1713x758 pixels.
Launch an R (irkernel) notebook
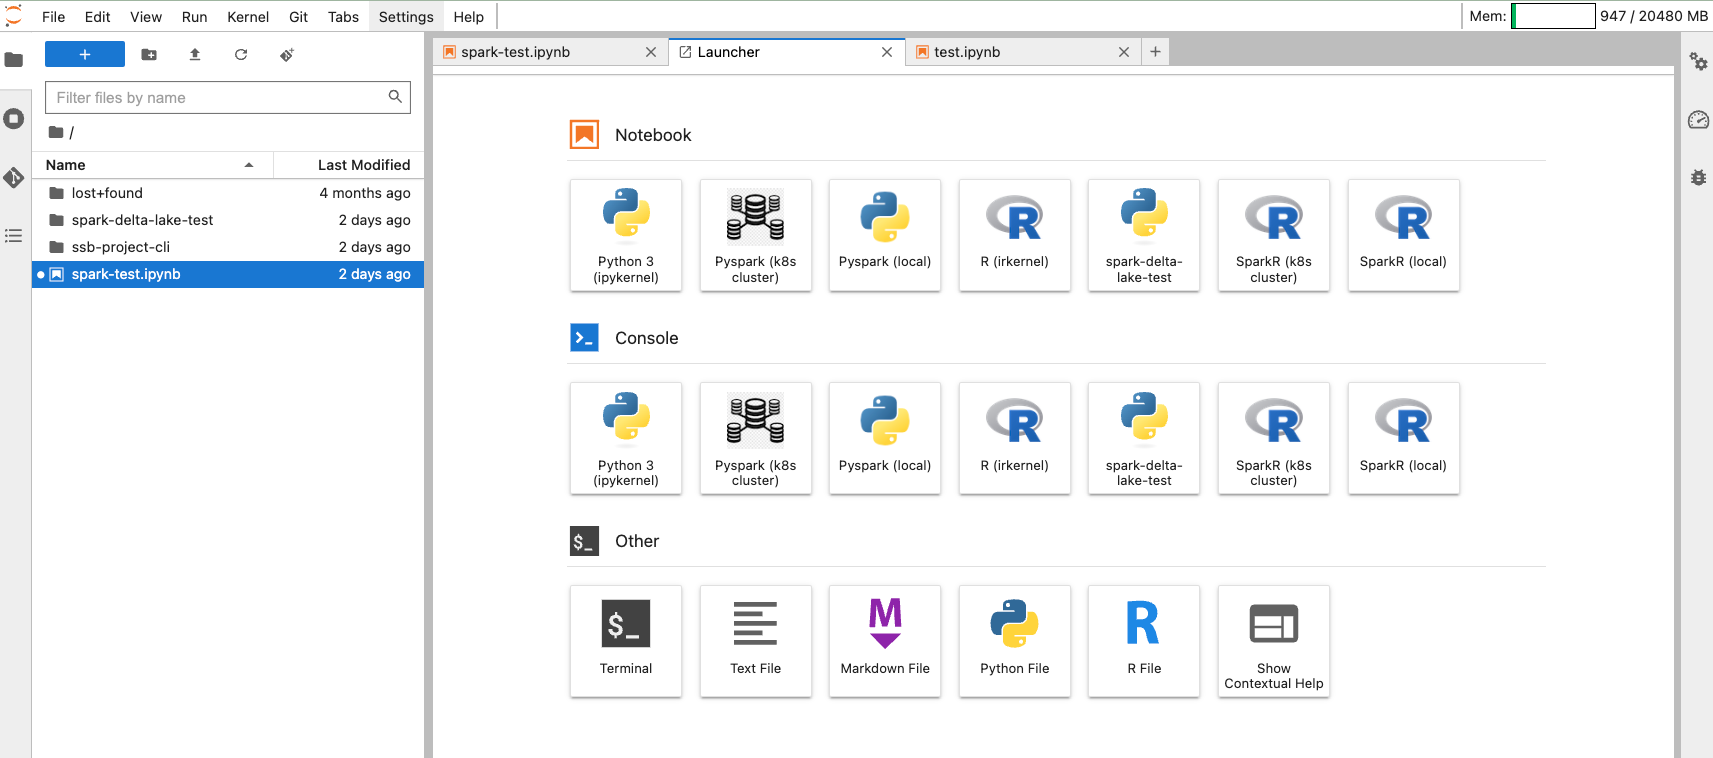pyautogui.click(x=1015, y=236)
